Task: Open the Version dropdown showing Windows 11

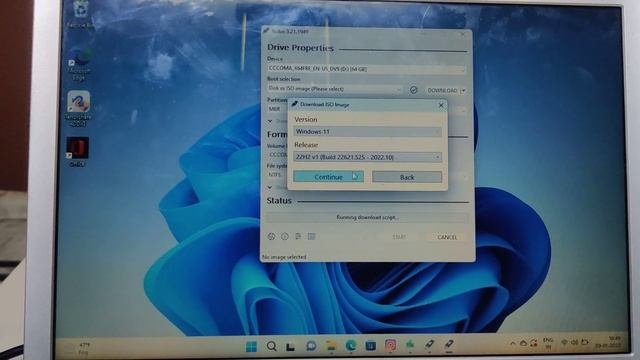Action: (367, 131)
